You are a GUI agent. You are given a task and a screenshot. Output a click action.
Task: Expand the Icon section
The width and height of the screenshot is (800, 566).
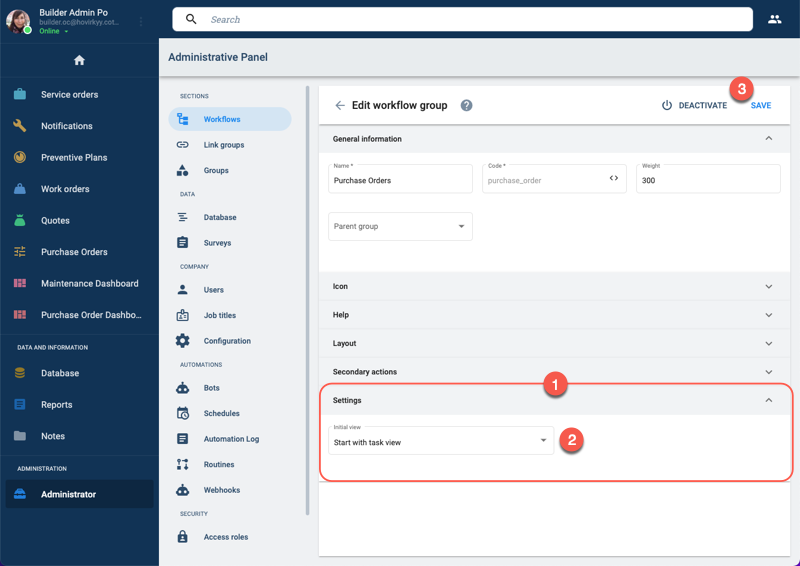click(x=768, y=287)
